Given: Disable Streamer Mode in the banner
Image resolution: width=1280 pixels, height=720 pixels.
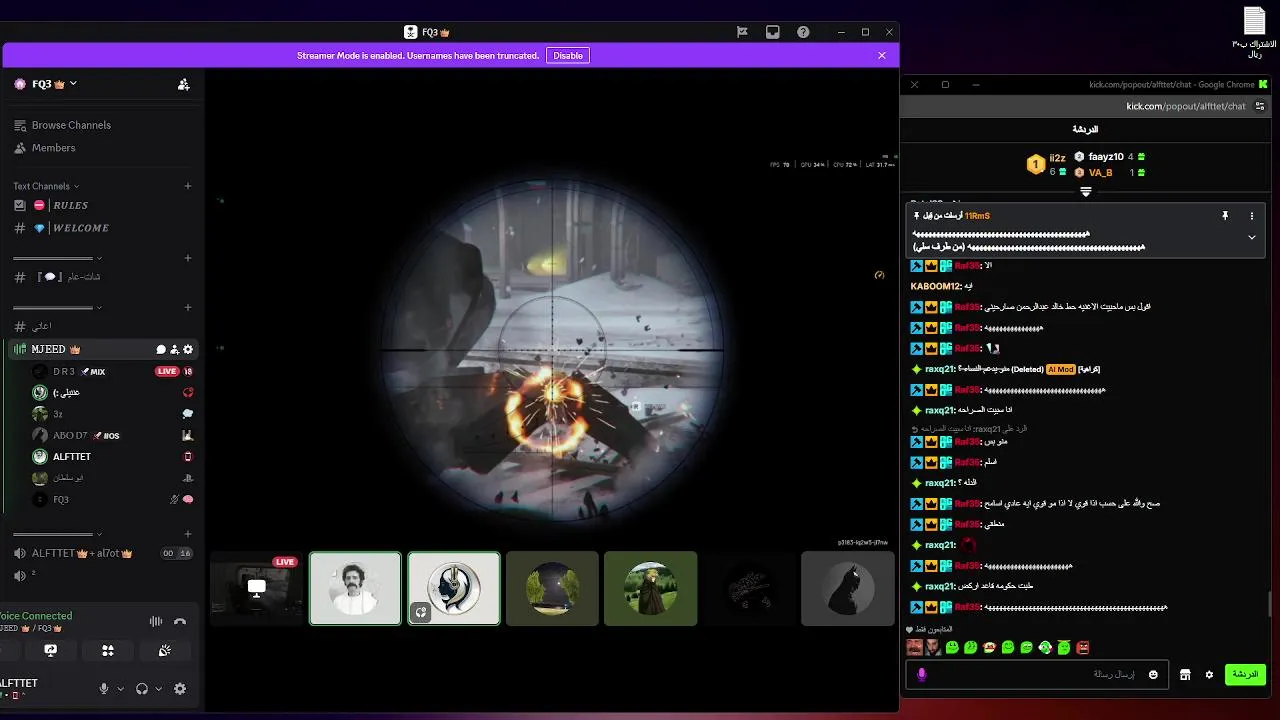Looking at the screenshot, I should 568,56.
